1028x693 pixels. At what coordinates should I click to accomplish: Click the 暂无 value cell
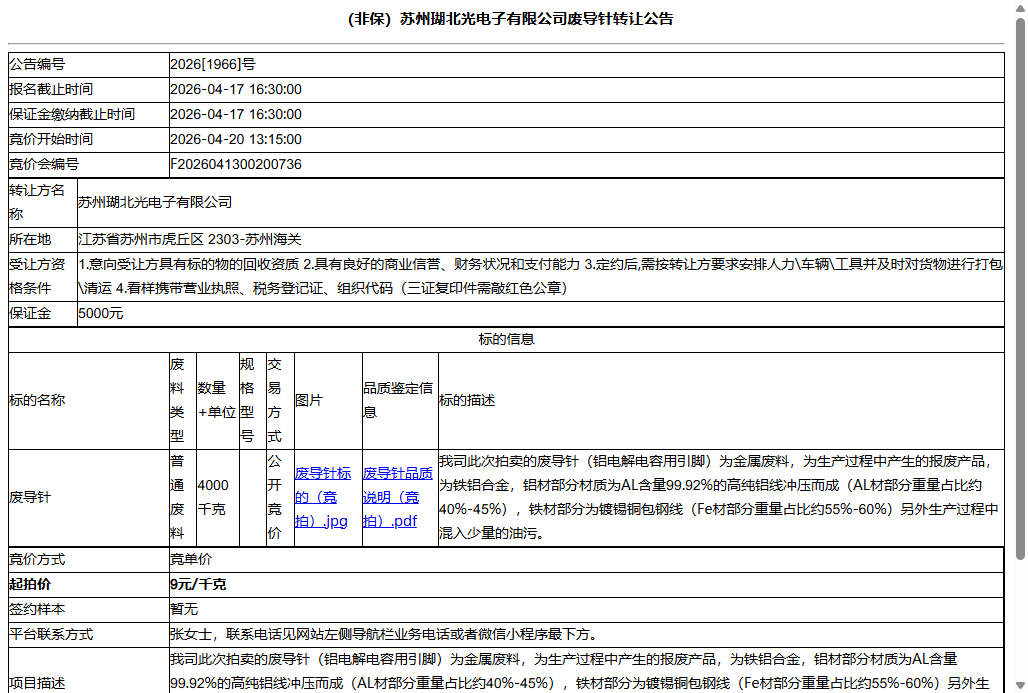point(586,609)
